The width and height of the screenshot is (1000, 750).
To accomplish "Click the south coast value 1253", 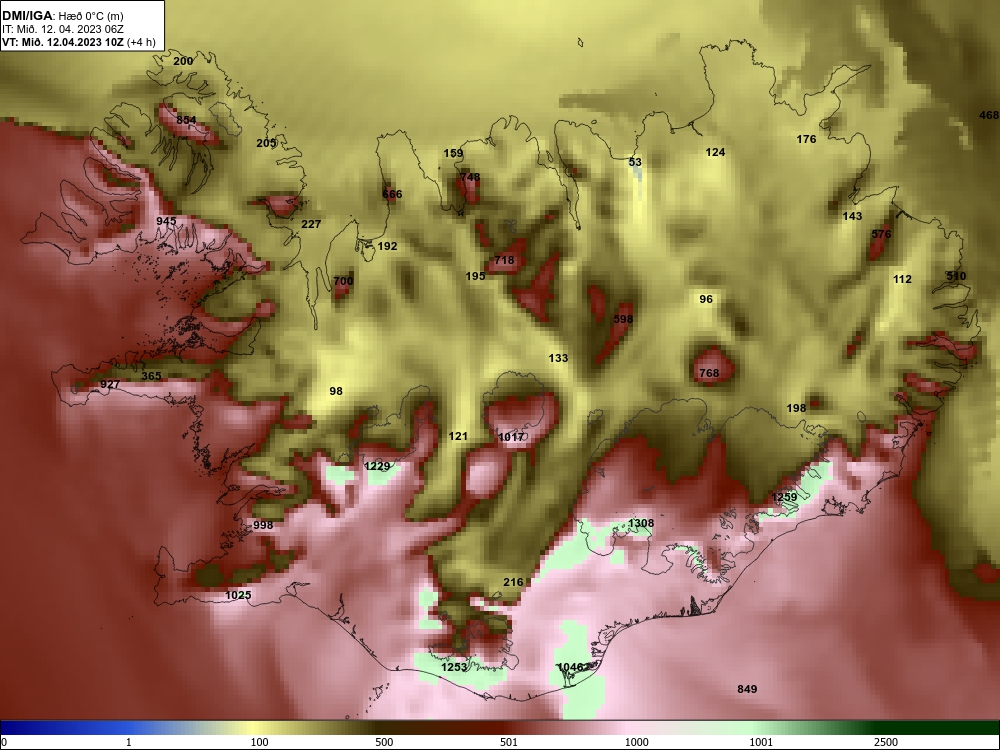I will point(454,667).
